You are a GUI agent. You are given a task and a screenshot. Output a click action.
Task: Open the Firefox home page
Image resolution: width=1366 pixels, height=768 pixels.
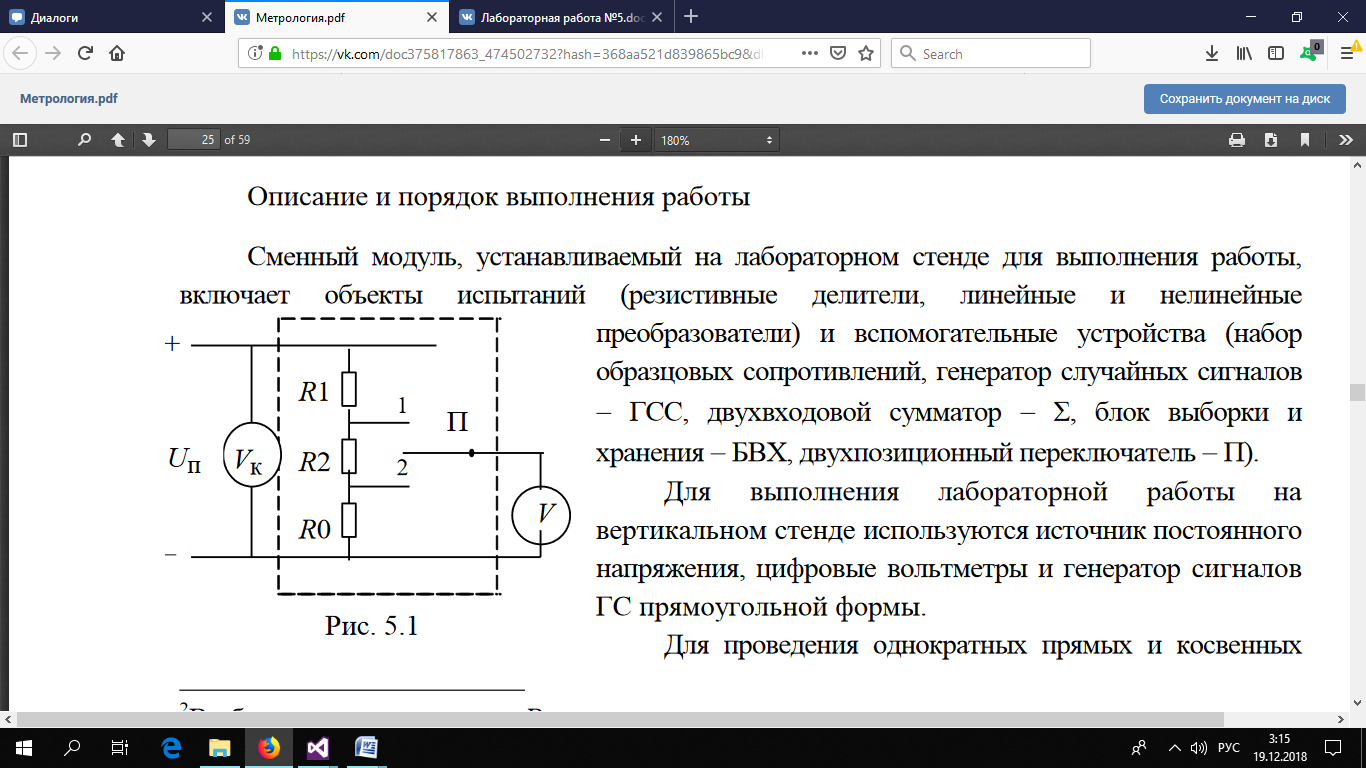coord(117,53)
